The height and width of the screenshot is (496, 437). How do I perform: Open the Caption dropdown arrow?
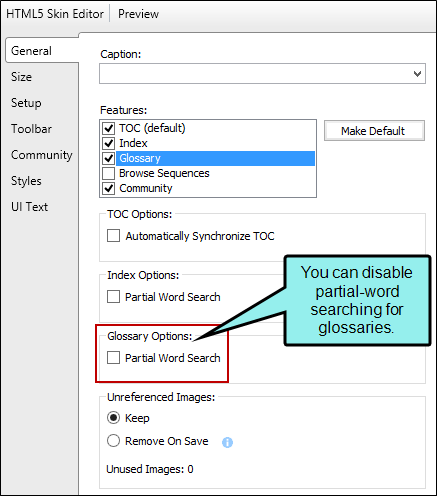click(417, 74)
